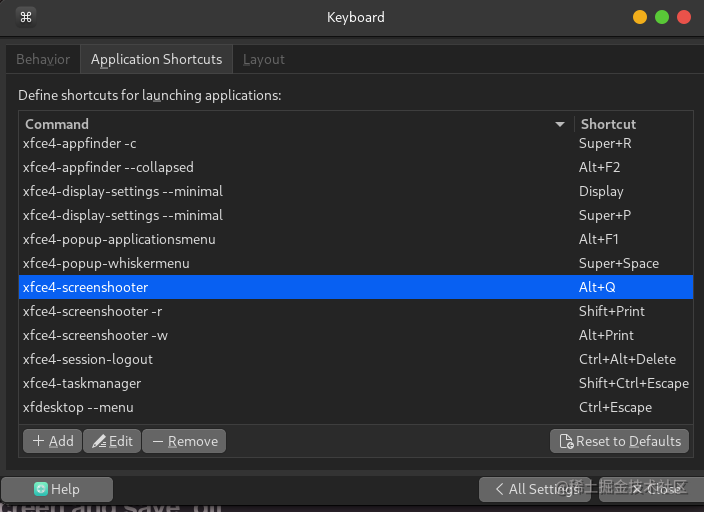Click the Super+R shortcut cell
The image size is (704, 512).
[x=605, y=144]
